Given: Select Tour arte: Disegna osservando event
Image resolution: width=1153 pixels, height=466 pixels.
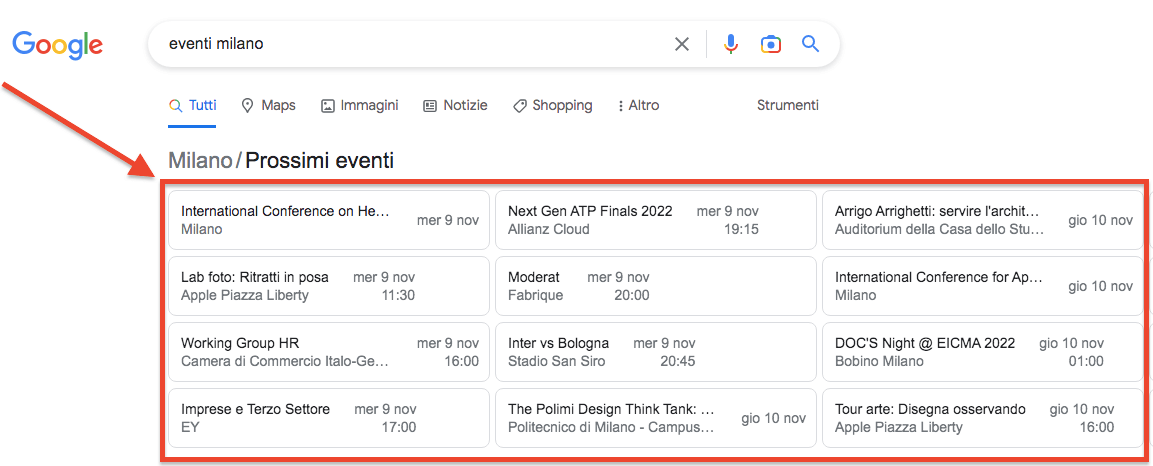Looking at the screenshot, I should point(982,418).
